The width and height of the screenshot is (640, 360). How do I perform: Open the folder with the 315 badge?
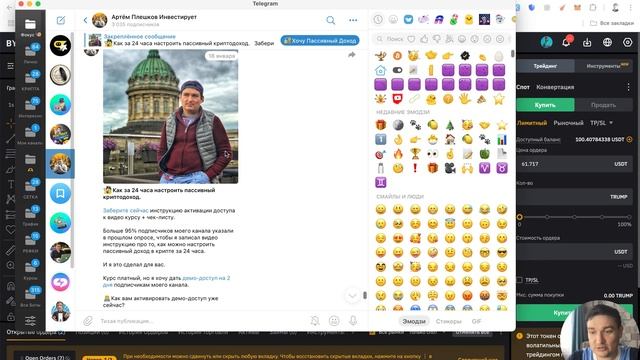coord(31,296)
